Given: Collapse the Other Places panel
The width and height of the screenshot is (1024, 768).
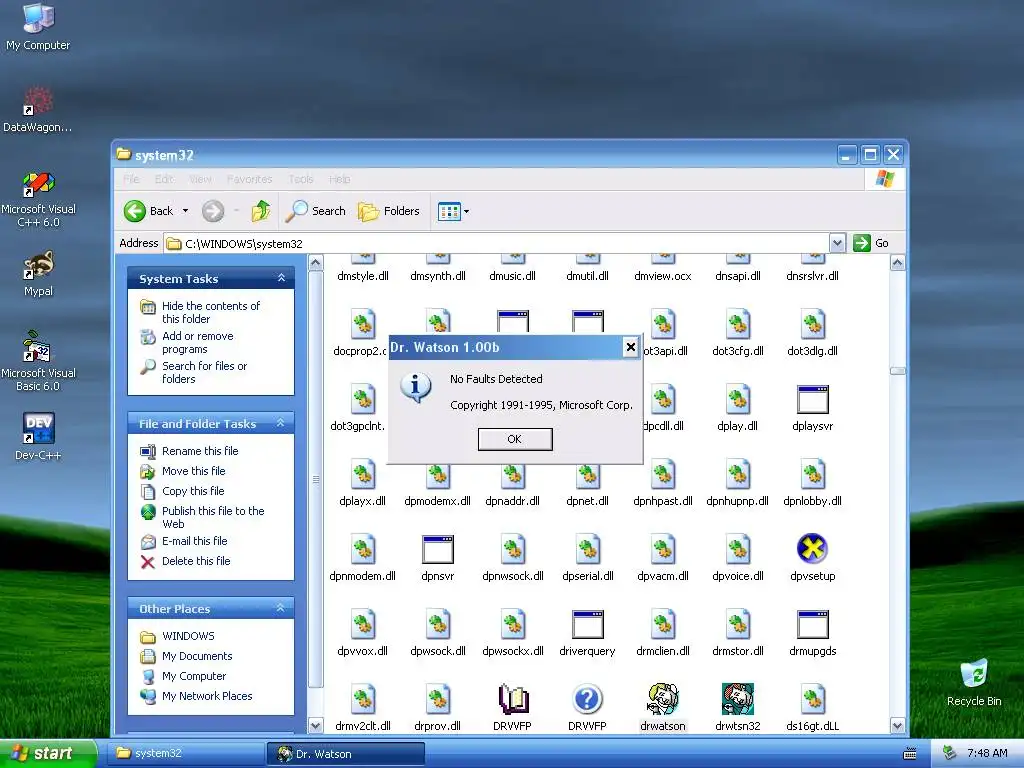Looking at the screenshot, I should click(x=281, y=607).
